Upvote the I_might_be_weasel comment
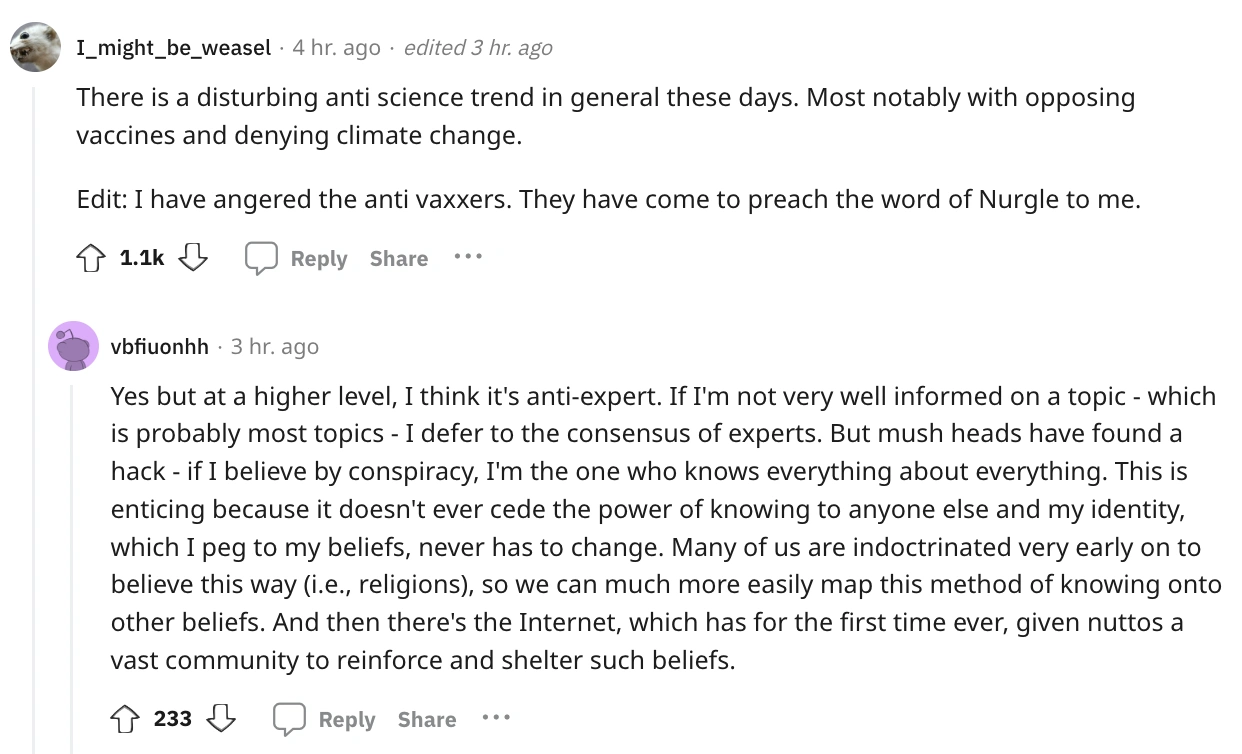This screenshot has width=1242, height=754. pos(89,259)
